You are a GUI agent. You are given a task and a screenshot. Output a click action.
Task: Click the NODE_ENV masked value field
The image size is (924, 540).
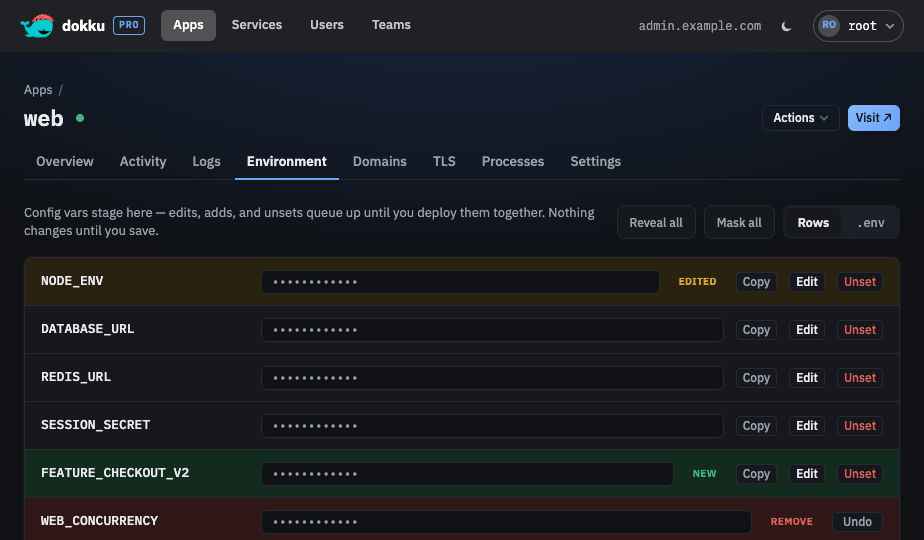click(x=460, y=282)
